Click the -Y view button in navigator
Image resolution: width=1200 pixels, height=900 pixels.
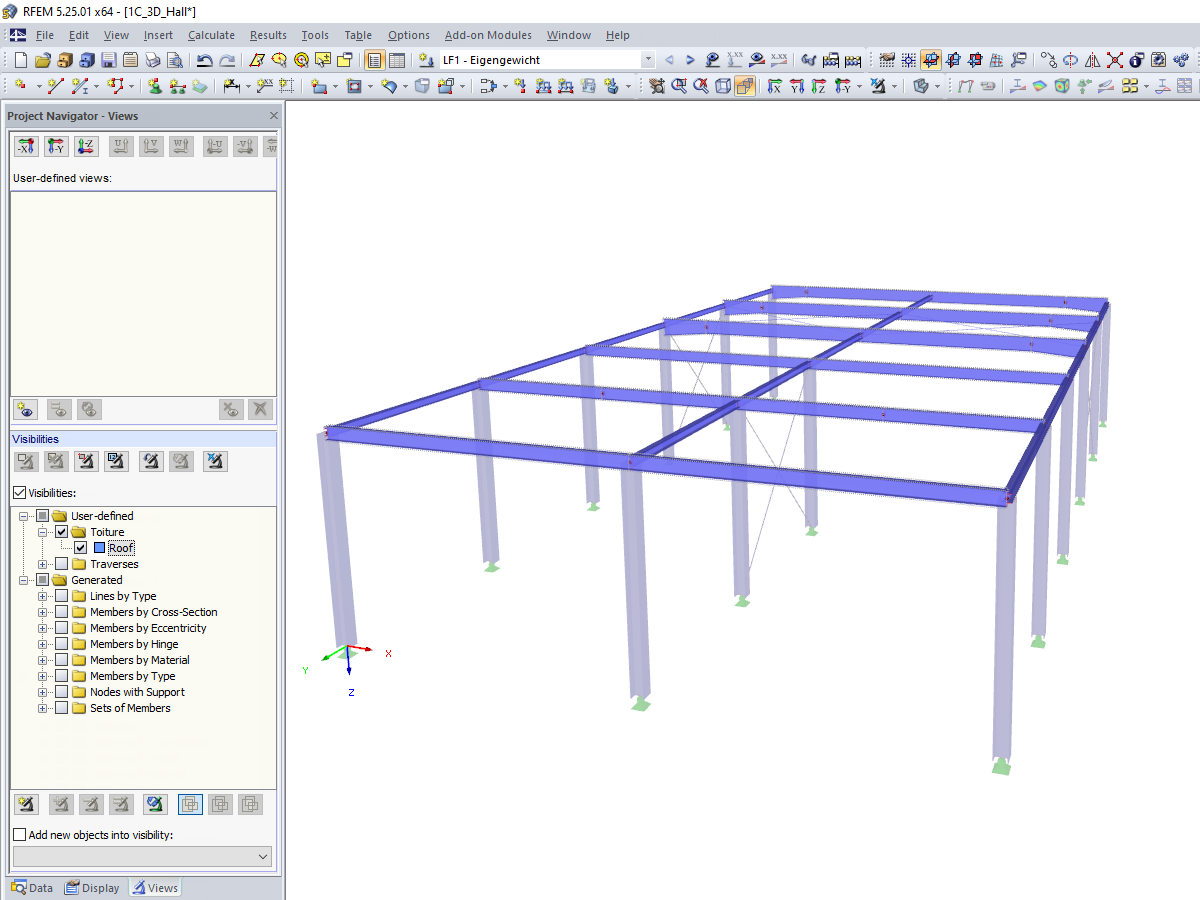click(x=56, y=146)
